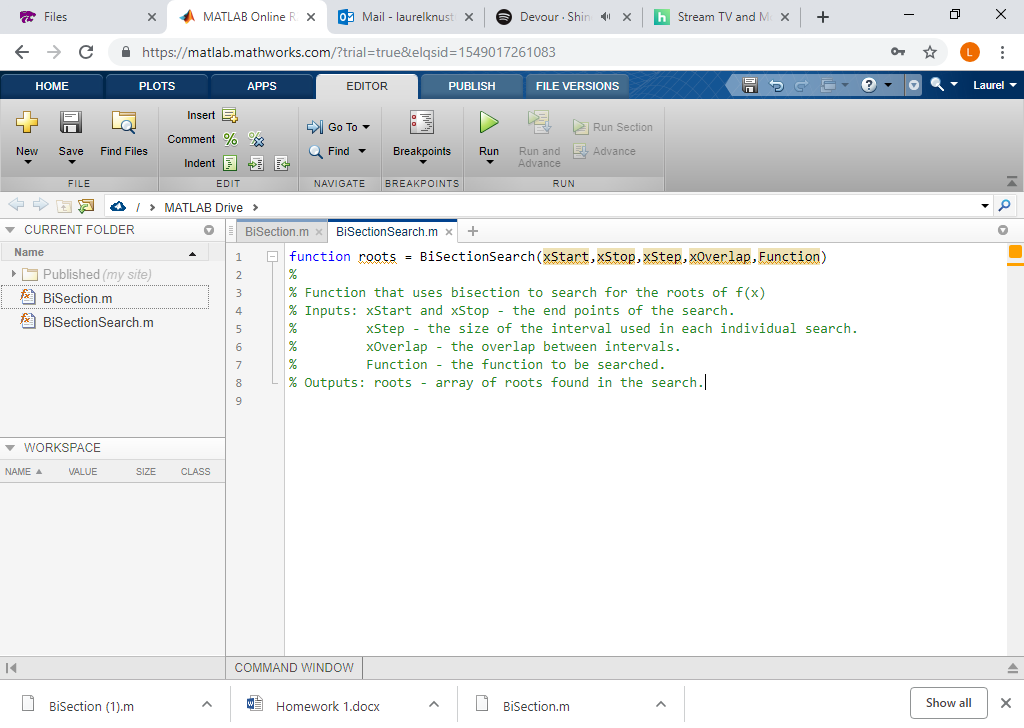This screenshot has height=728, width=1024.
Task: Open the Breakpoints tool icon
Action: tap(421, 123)
